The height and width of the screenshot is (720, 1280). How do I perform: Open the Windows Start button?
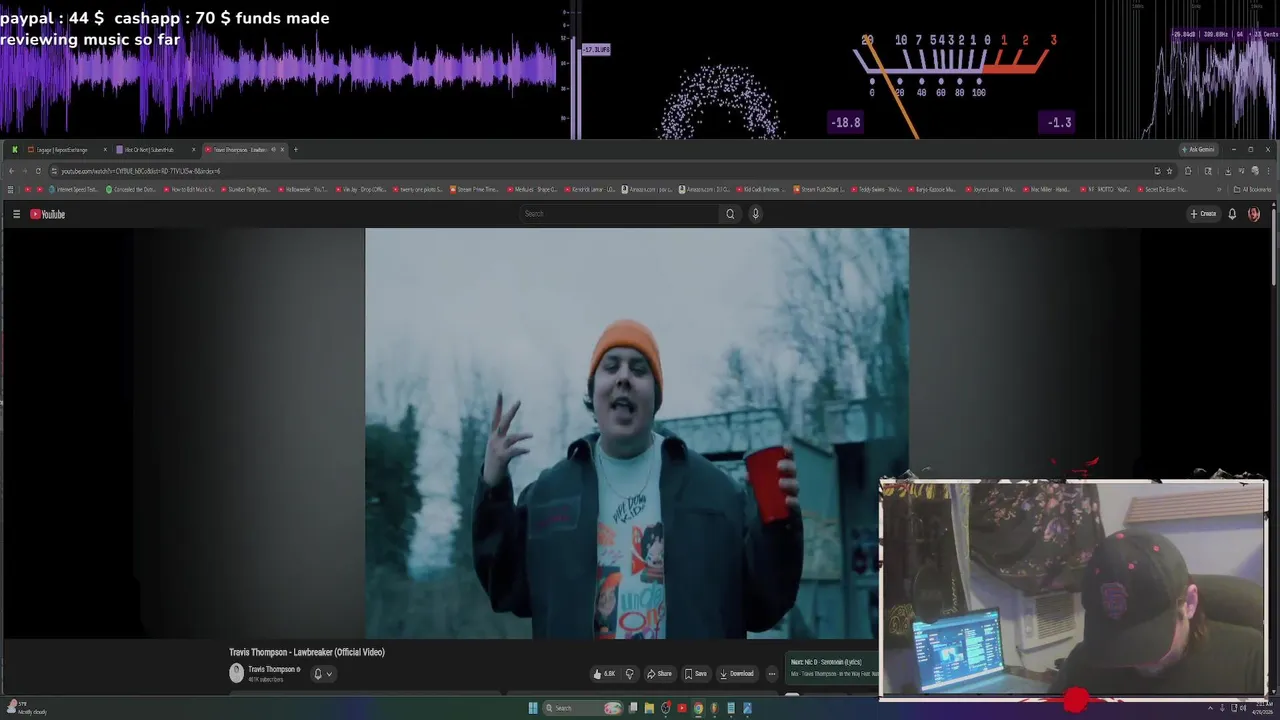[x=533, y=708]
